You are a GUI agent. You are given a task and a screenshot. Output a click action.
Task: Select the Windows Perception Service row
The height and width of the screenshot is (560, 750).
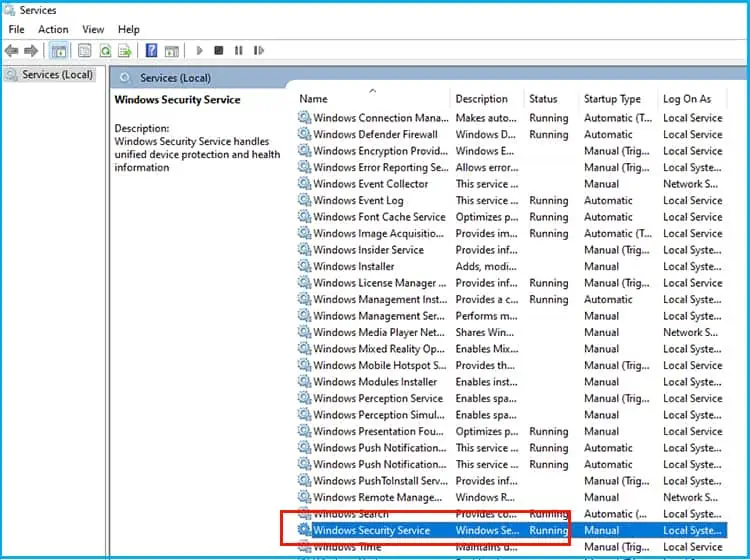[512, 398]
